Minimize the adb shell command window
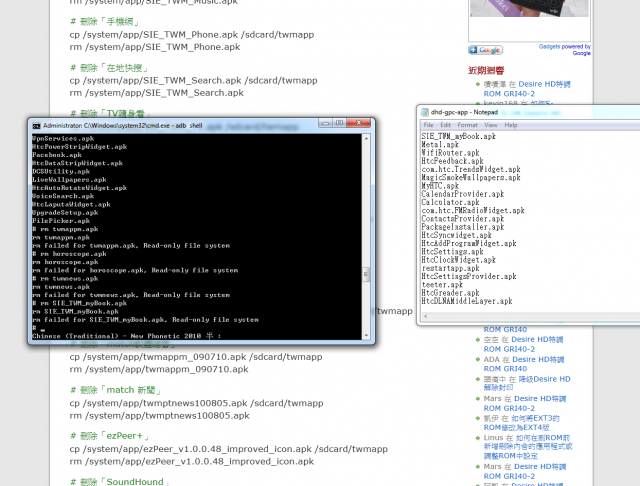 click(325, 123)
